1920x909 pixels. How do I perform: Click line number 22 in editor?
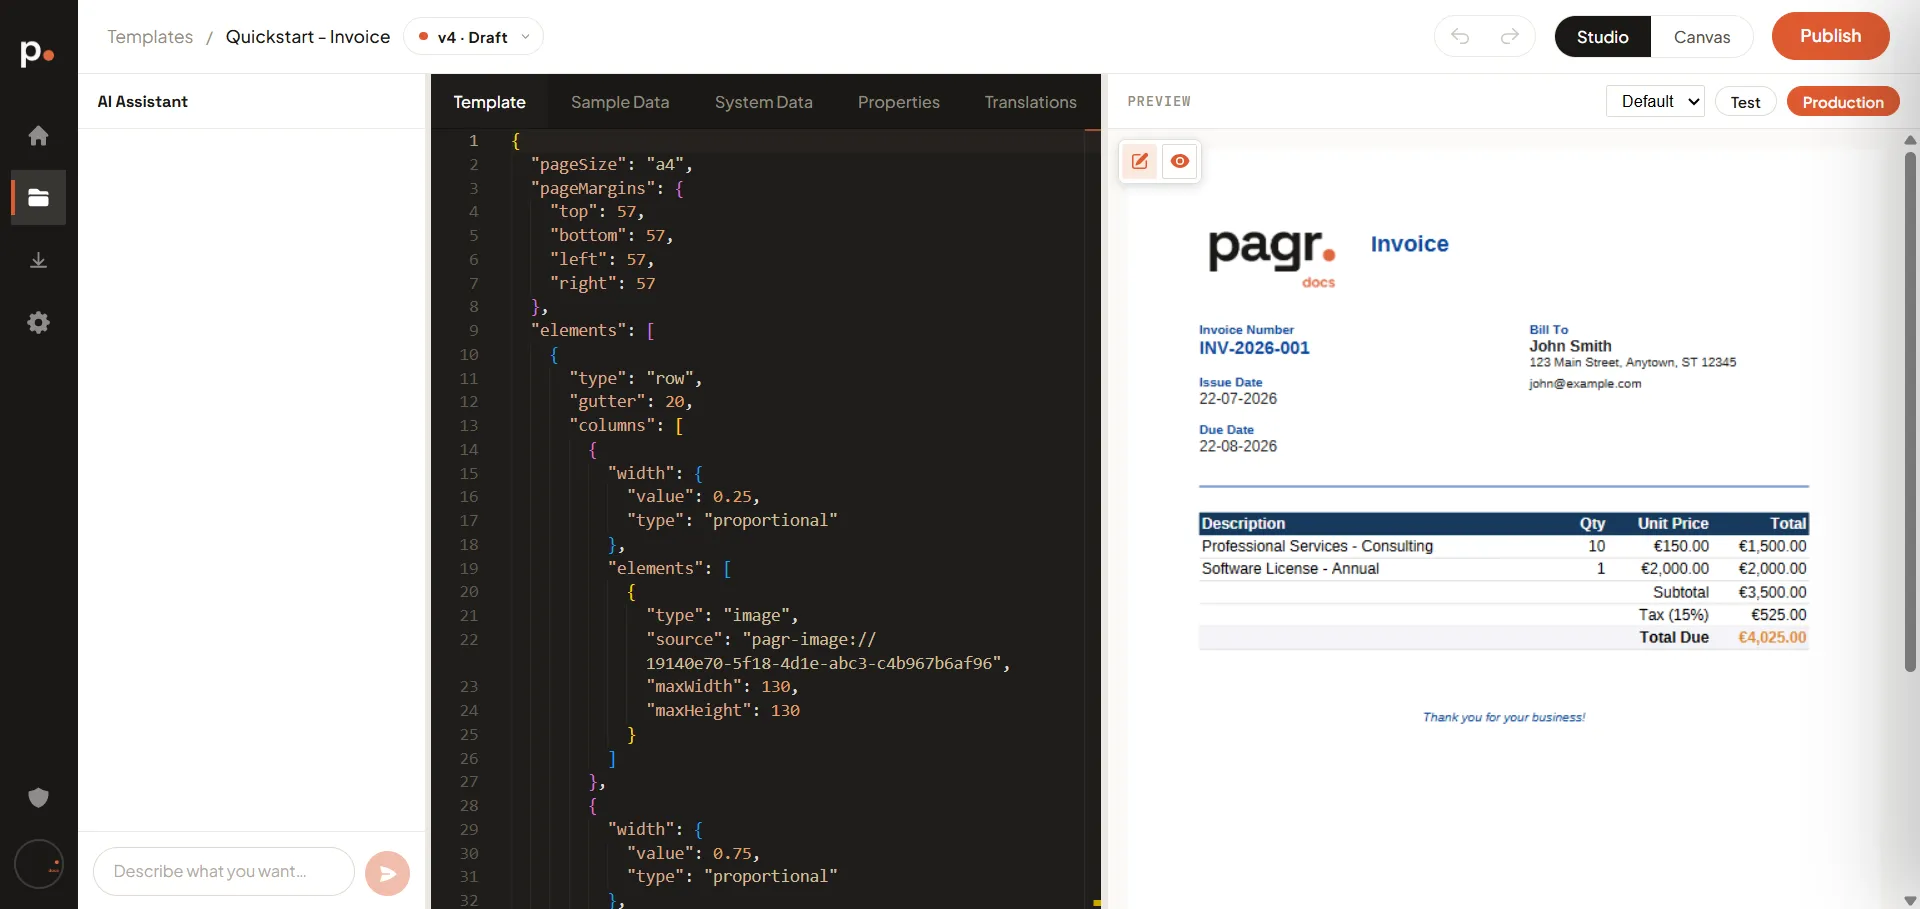click(x=469, y=639)
